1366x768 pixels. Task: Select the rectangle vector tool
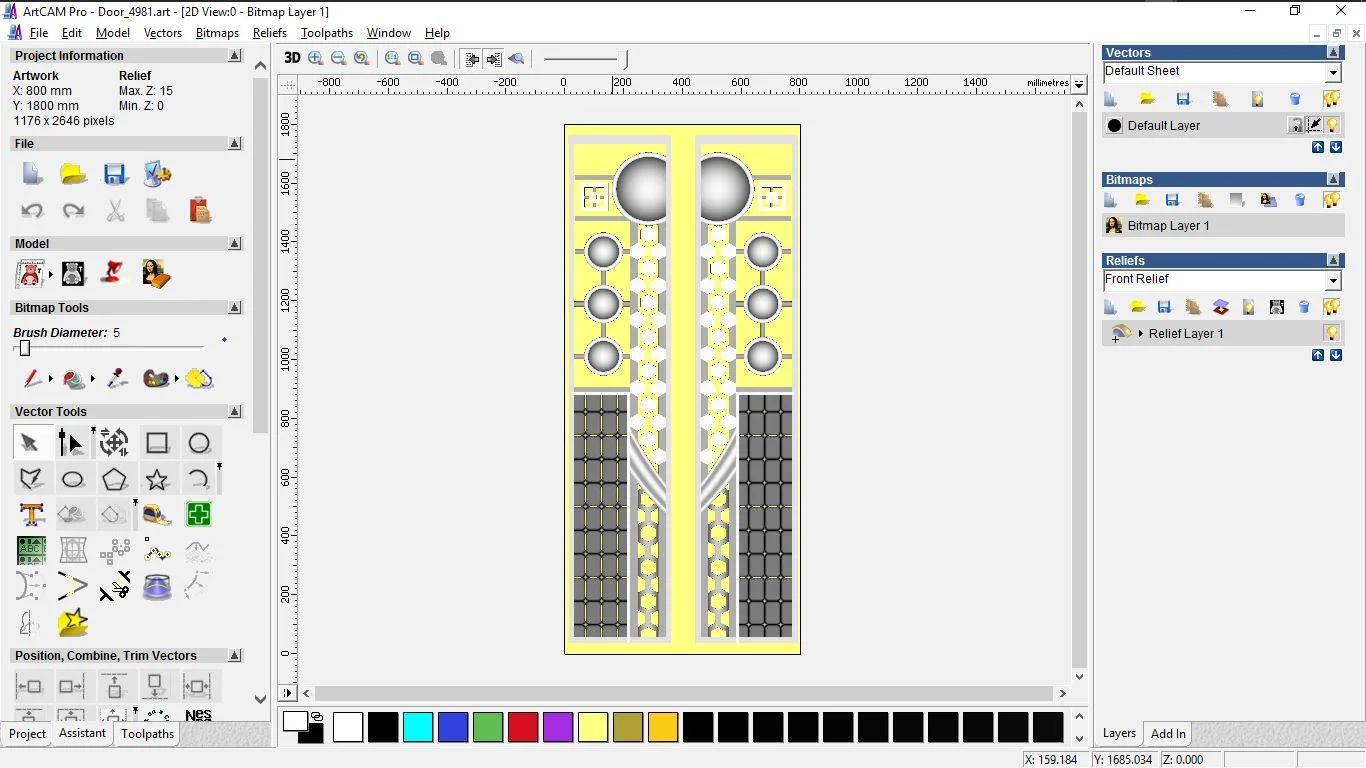point(157,443)
